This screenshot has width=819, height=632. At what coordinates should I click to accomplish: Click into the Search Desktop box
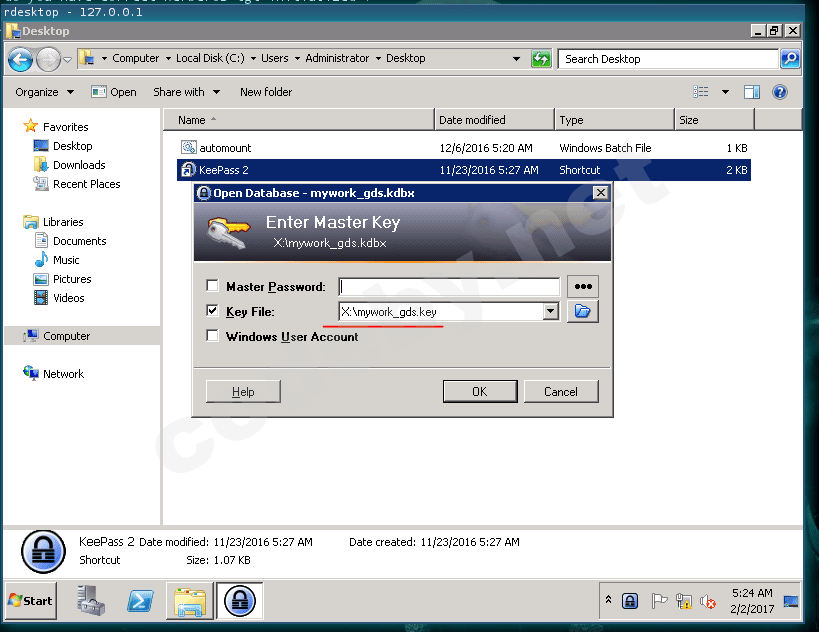(x=668, y=59)
